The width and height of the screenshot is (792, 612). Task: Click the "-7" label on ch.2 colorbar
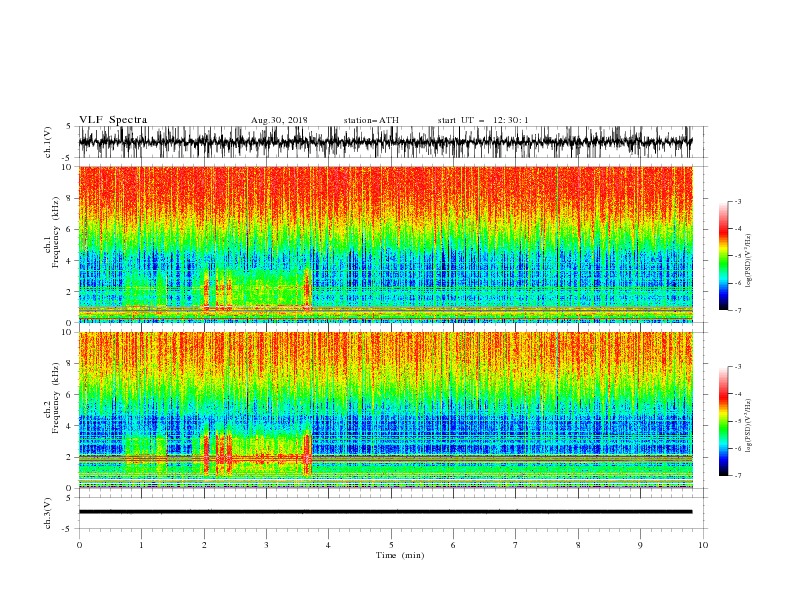coord(737,476)
